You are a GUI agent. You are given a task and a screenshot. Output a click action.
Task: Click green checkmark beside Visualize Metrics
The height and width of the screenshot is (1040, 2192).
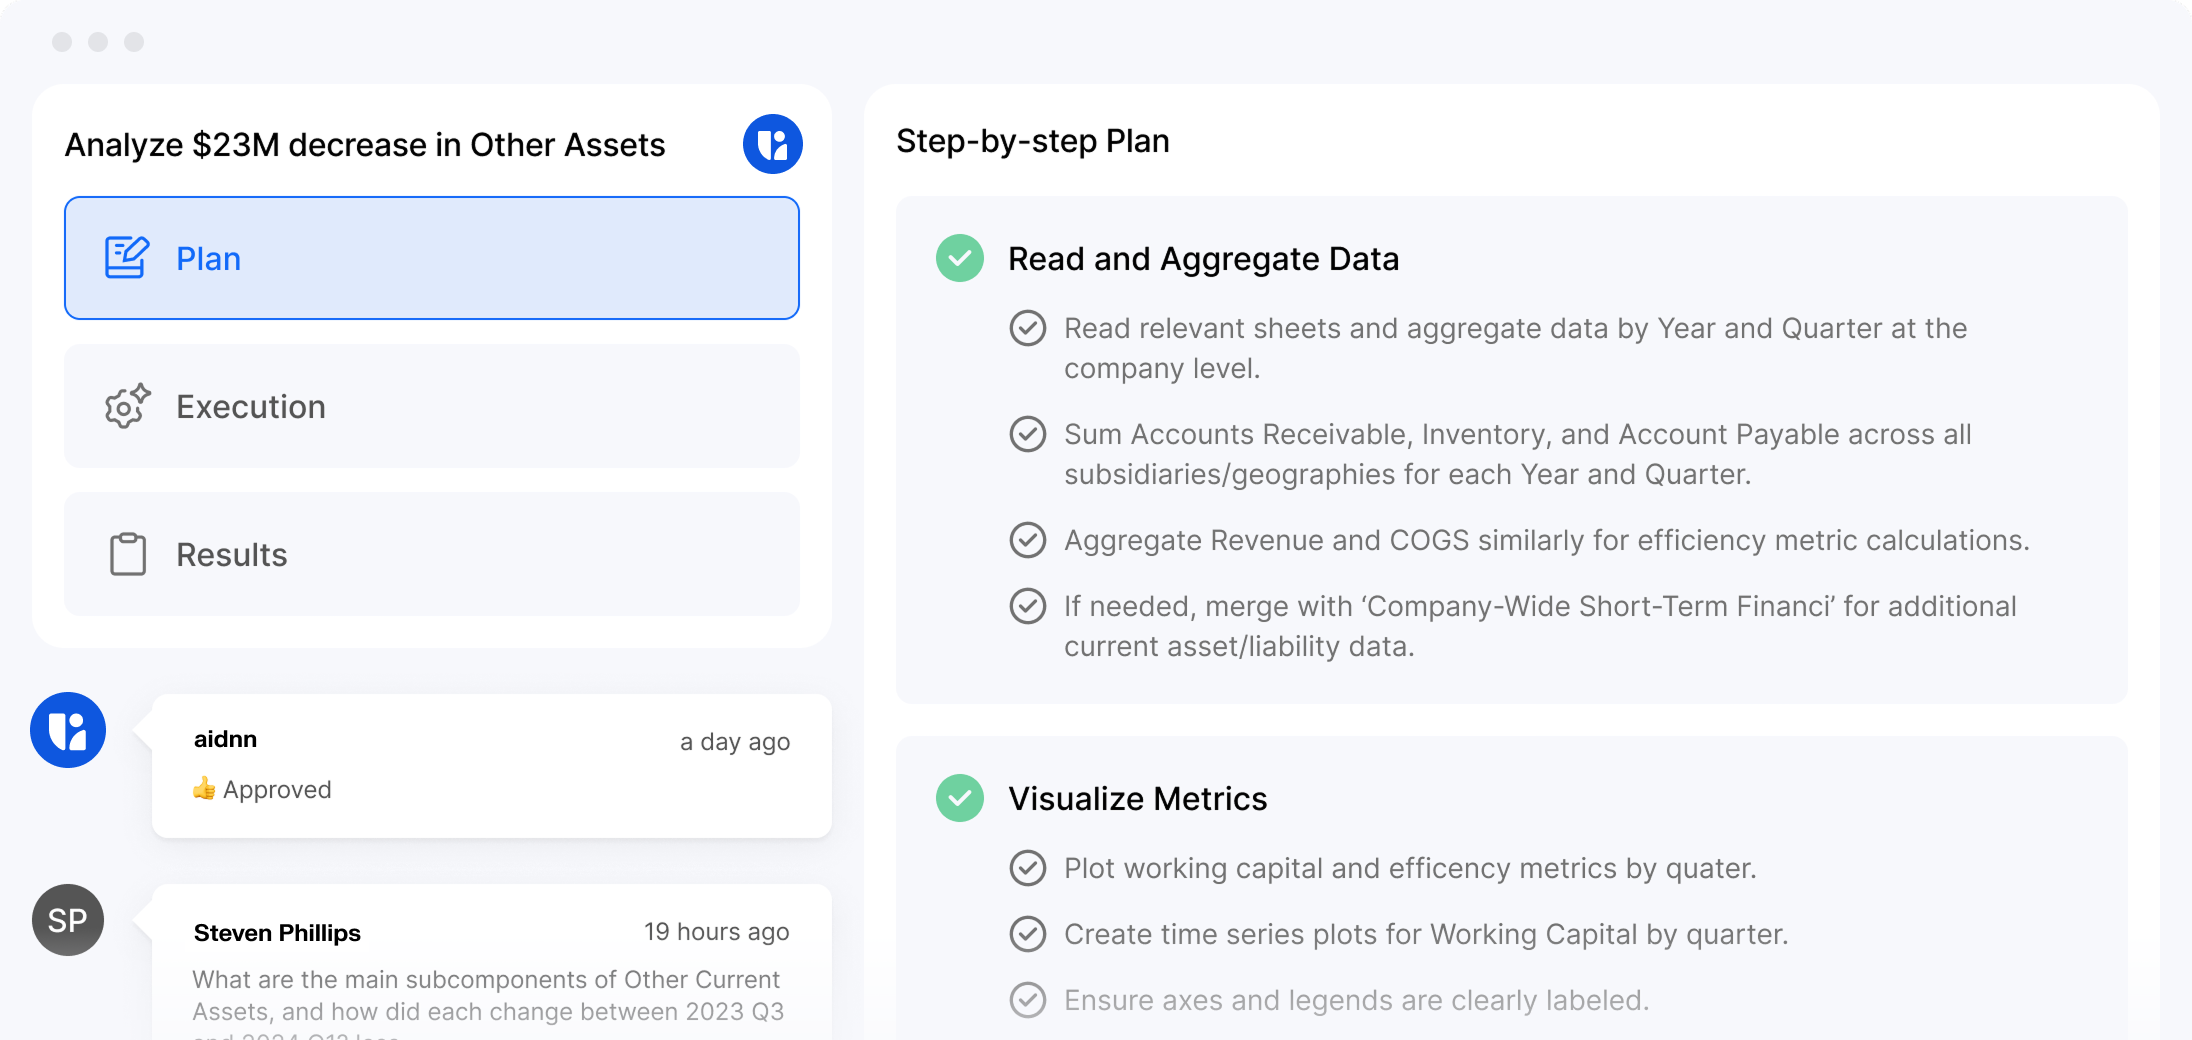pyautogui.click(x=959, y=798)
